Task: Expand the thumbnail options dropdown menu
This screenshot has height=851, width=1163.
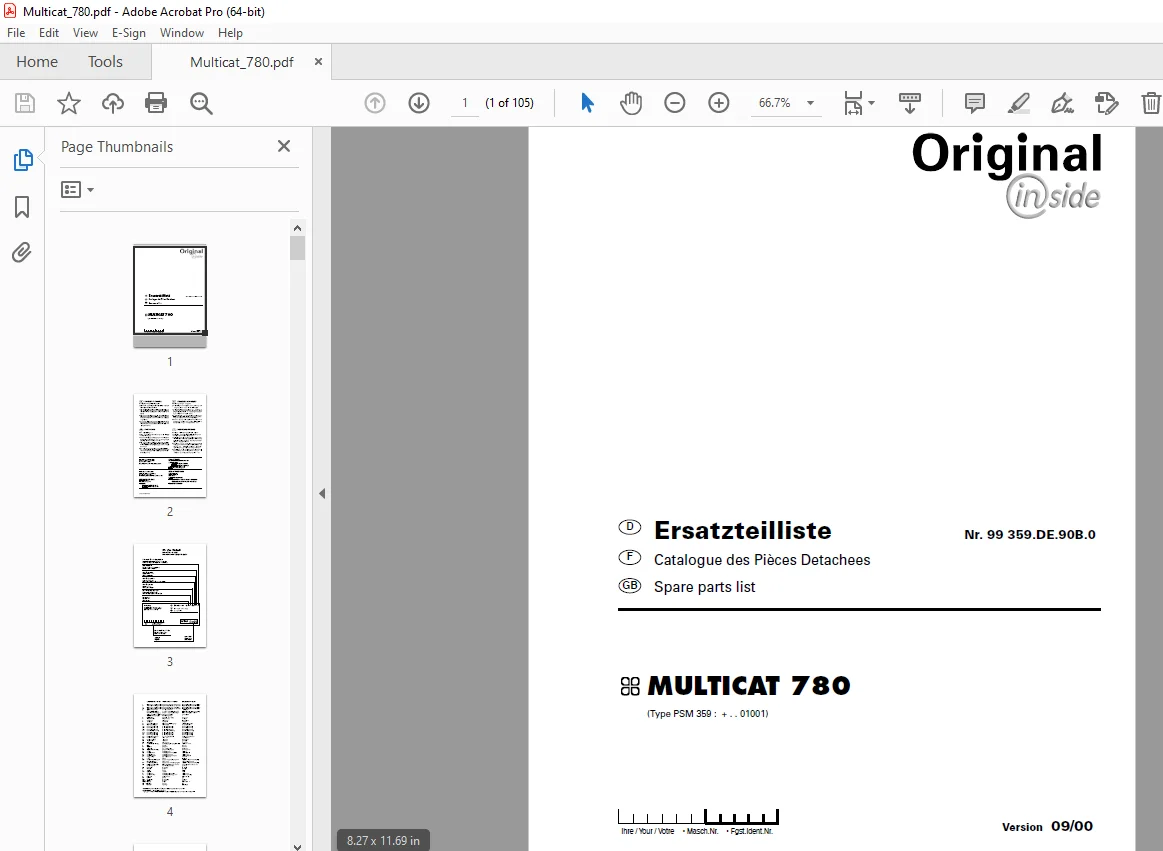Action: tap(77, 190)
